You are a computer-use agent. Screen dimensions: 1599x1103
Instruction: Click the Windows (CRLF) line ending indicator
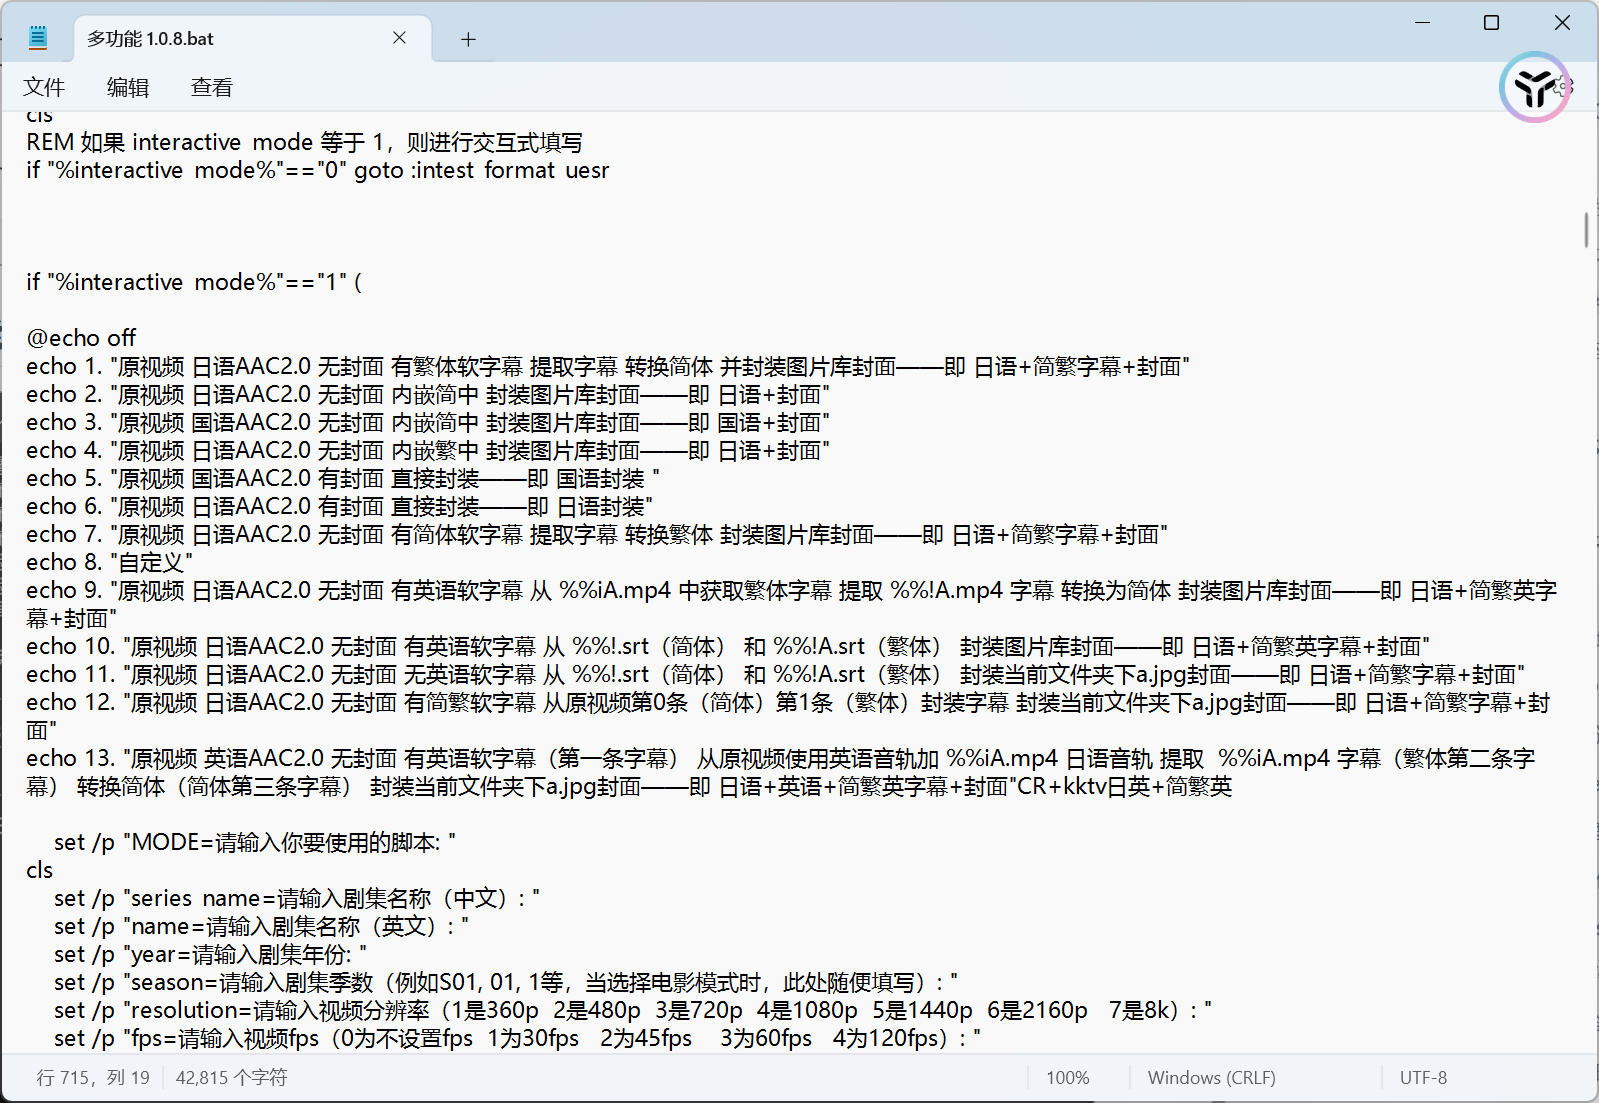pos(1211,1078)
